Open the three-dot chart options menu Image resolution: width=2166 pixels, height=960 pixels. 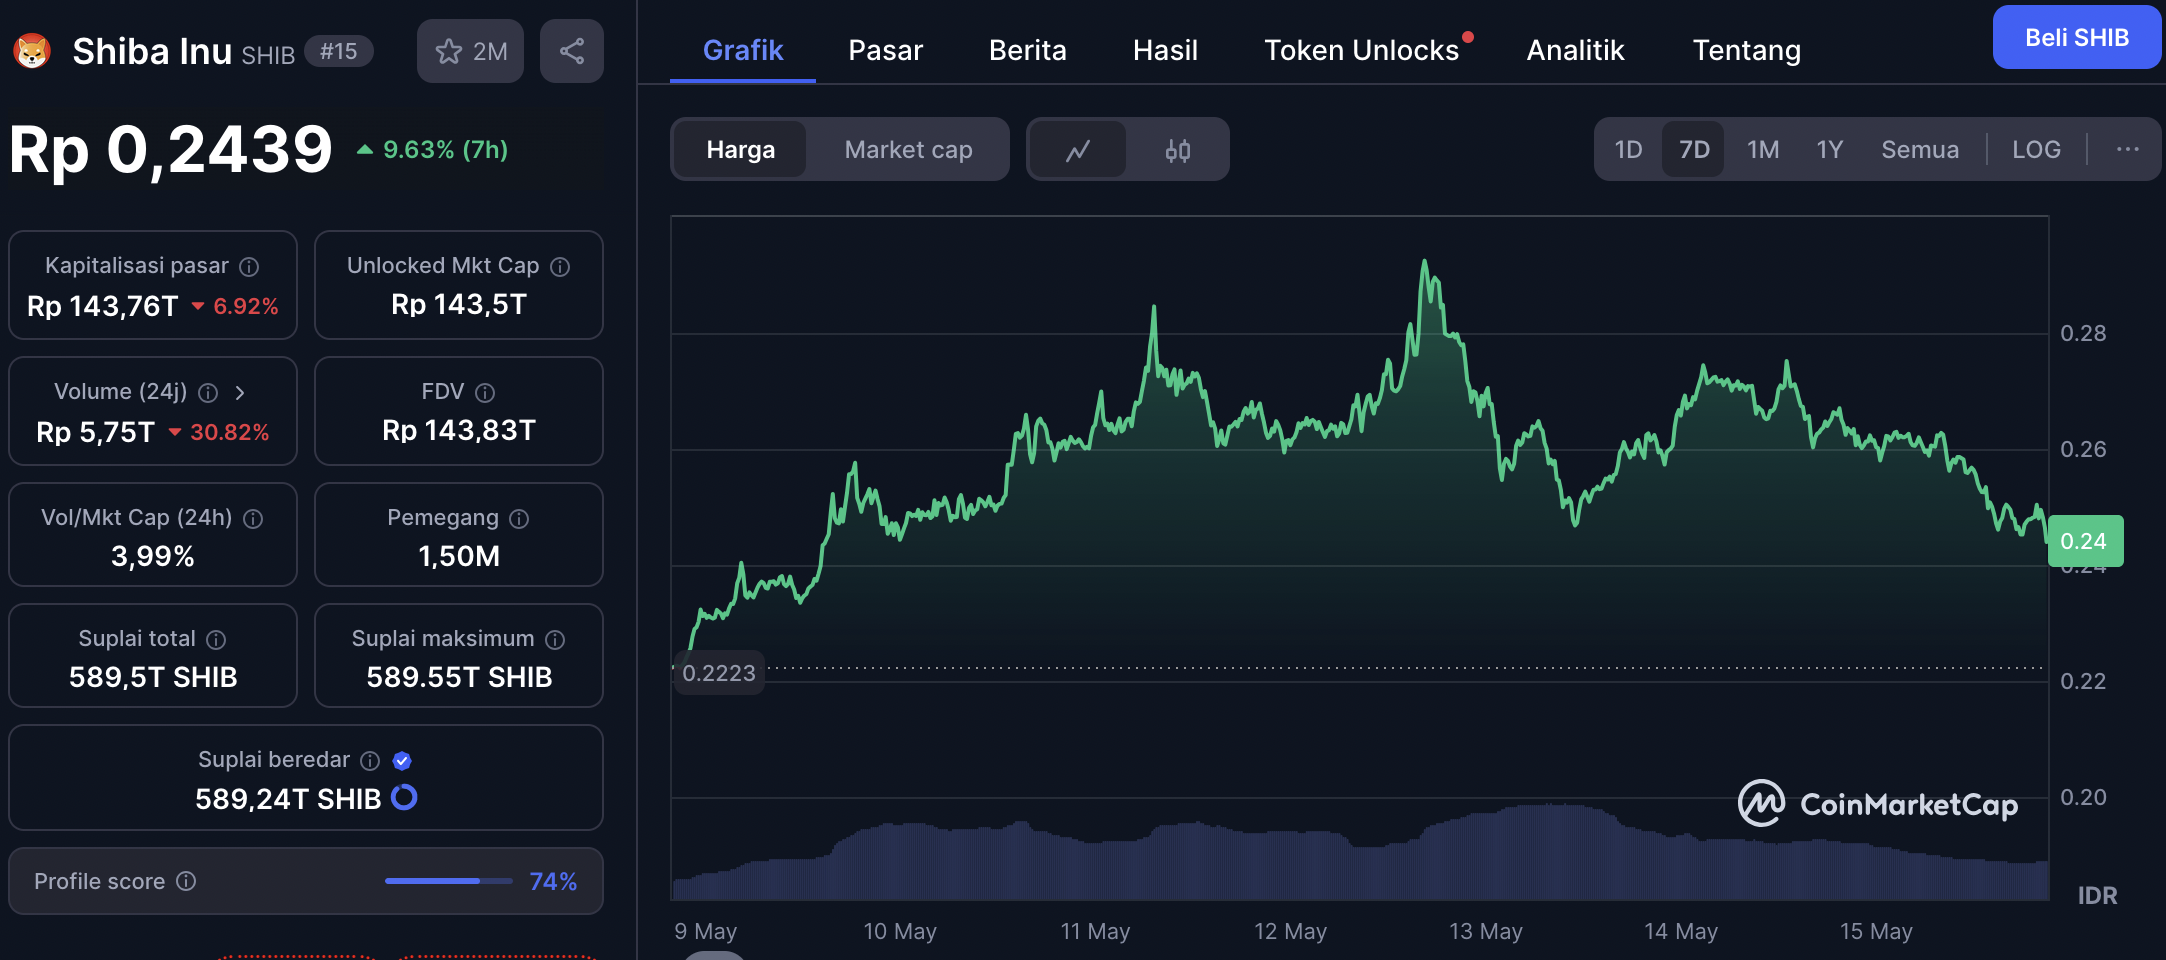click(x=2127, y=150)
